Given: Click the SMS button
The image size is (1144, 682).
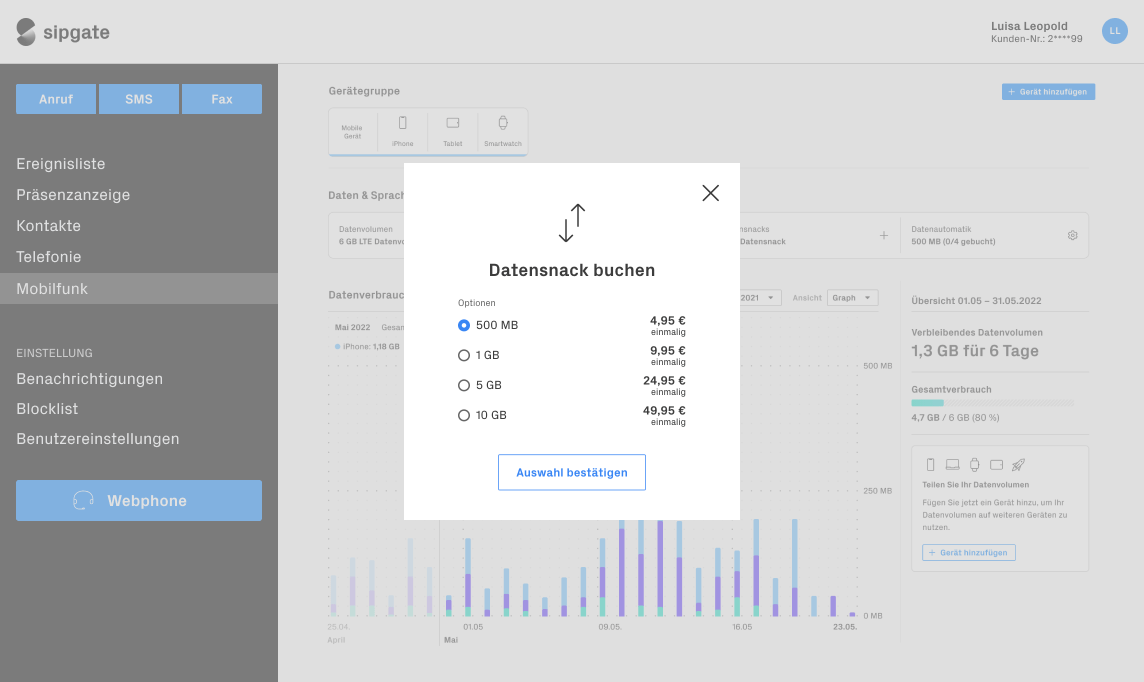Looking at the screenshot, I should [x=139, y=99].
